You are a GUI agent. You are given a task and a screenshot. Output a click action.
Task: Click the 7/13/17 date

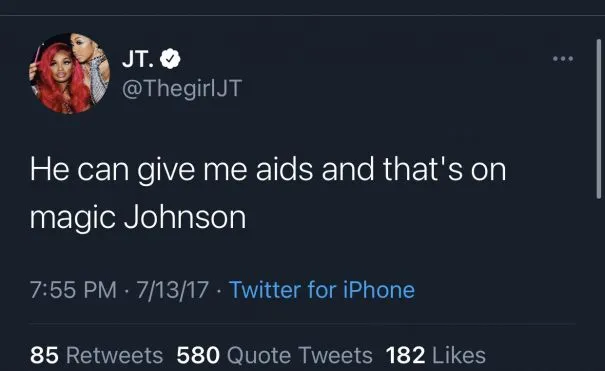(x=172, y=290)
